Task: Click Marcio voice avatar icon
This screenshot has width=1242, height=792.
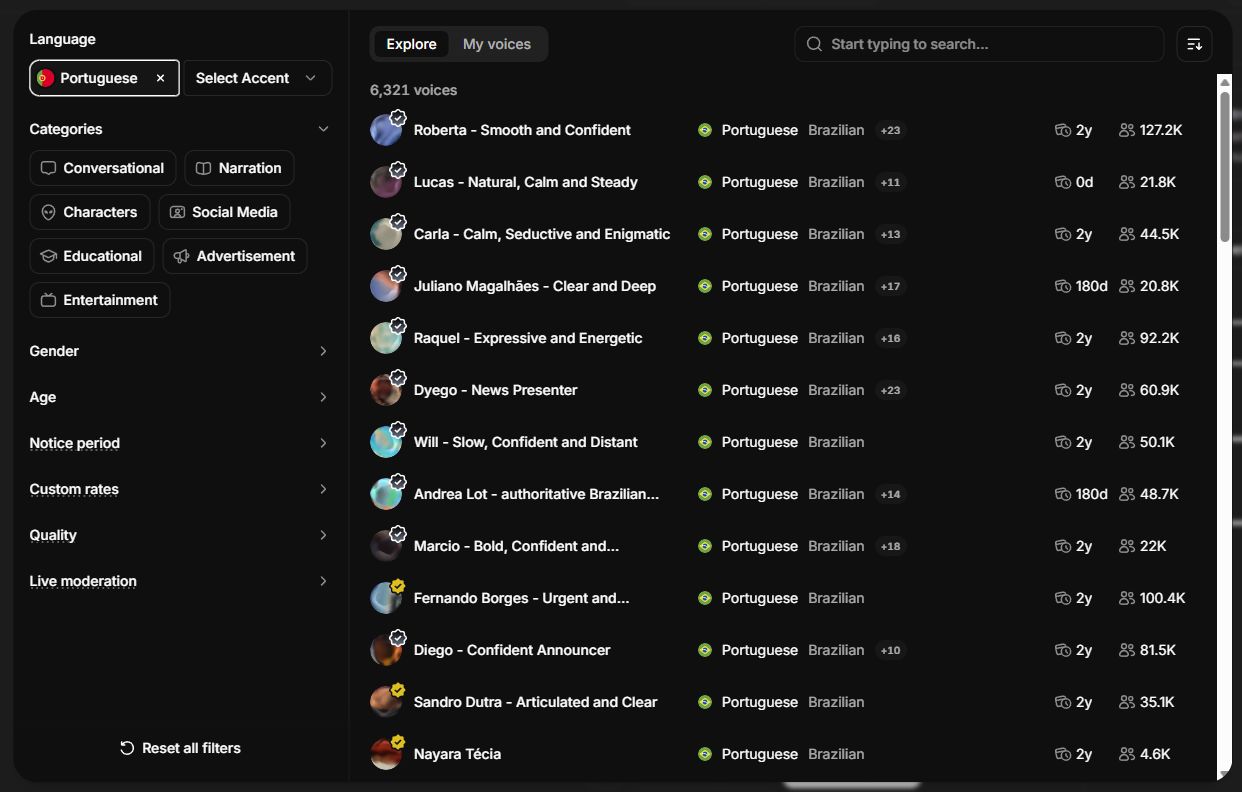Action: 386,546
